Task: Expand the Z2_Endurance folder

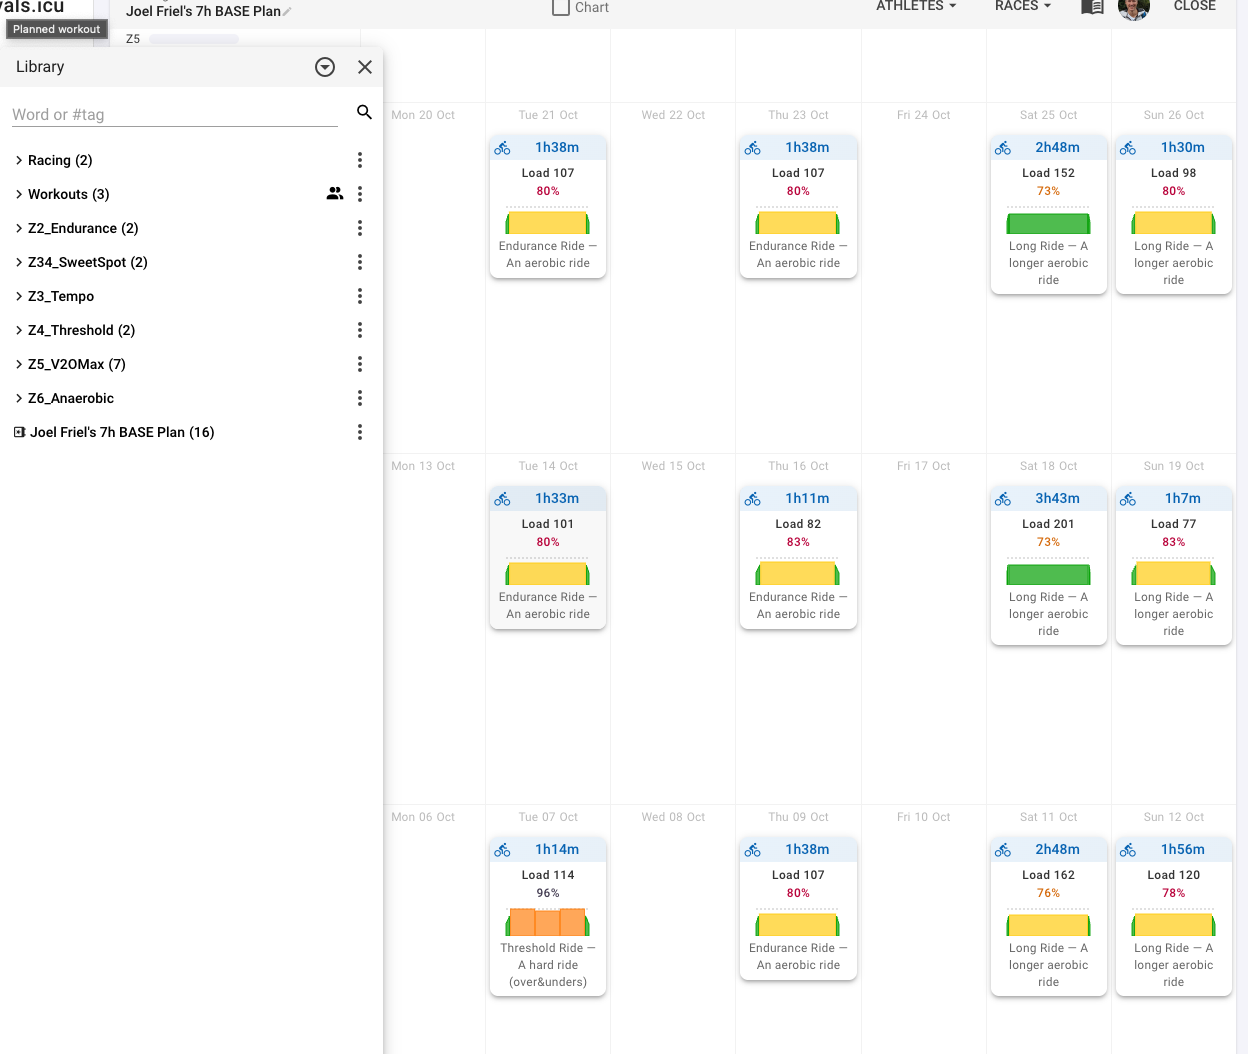Action: [x=19, y=228]
